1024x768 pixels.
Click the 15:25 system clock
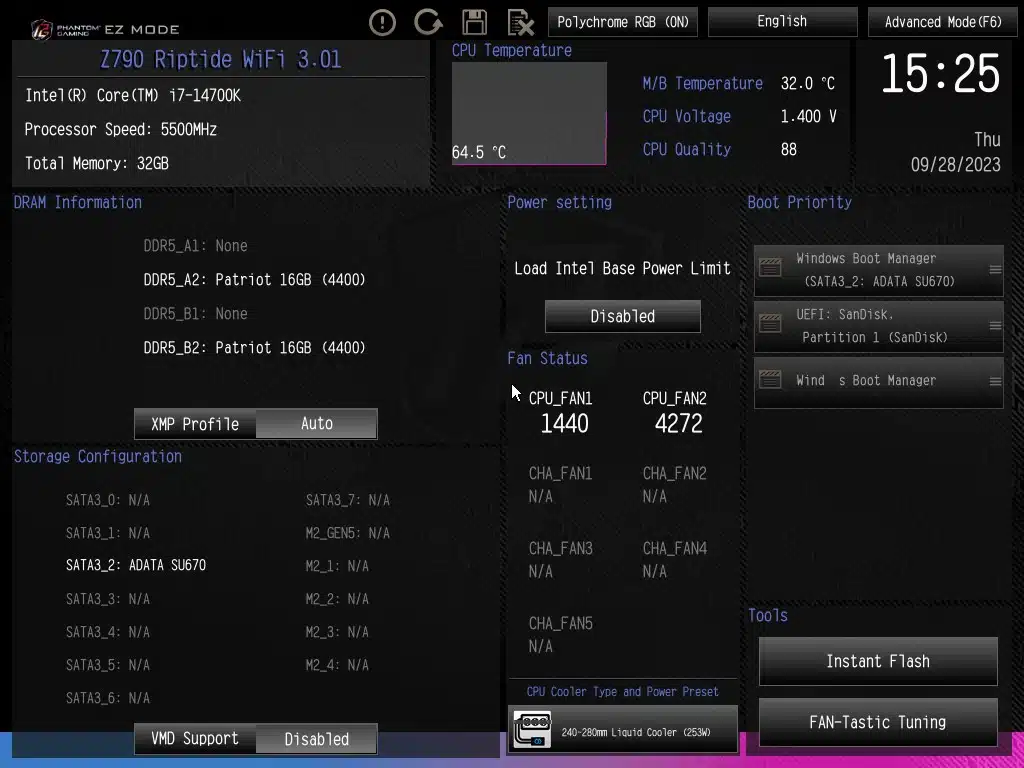(940, 75)
